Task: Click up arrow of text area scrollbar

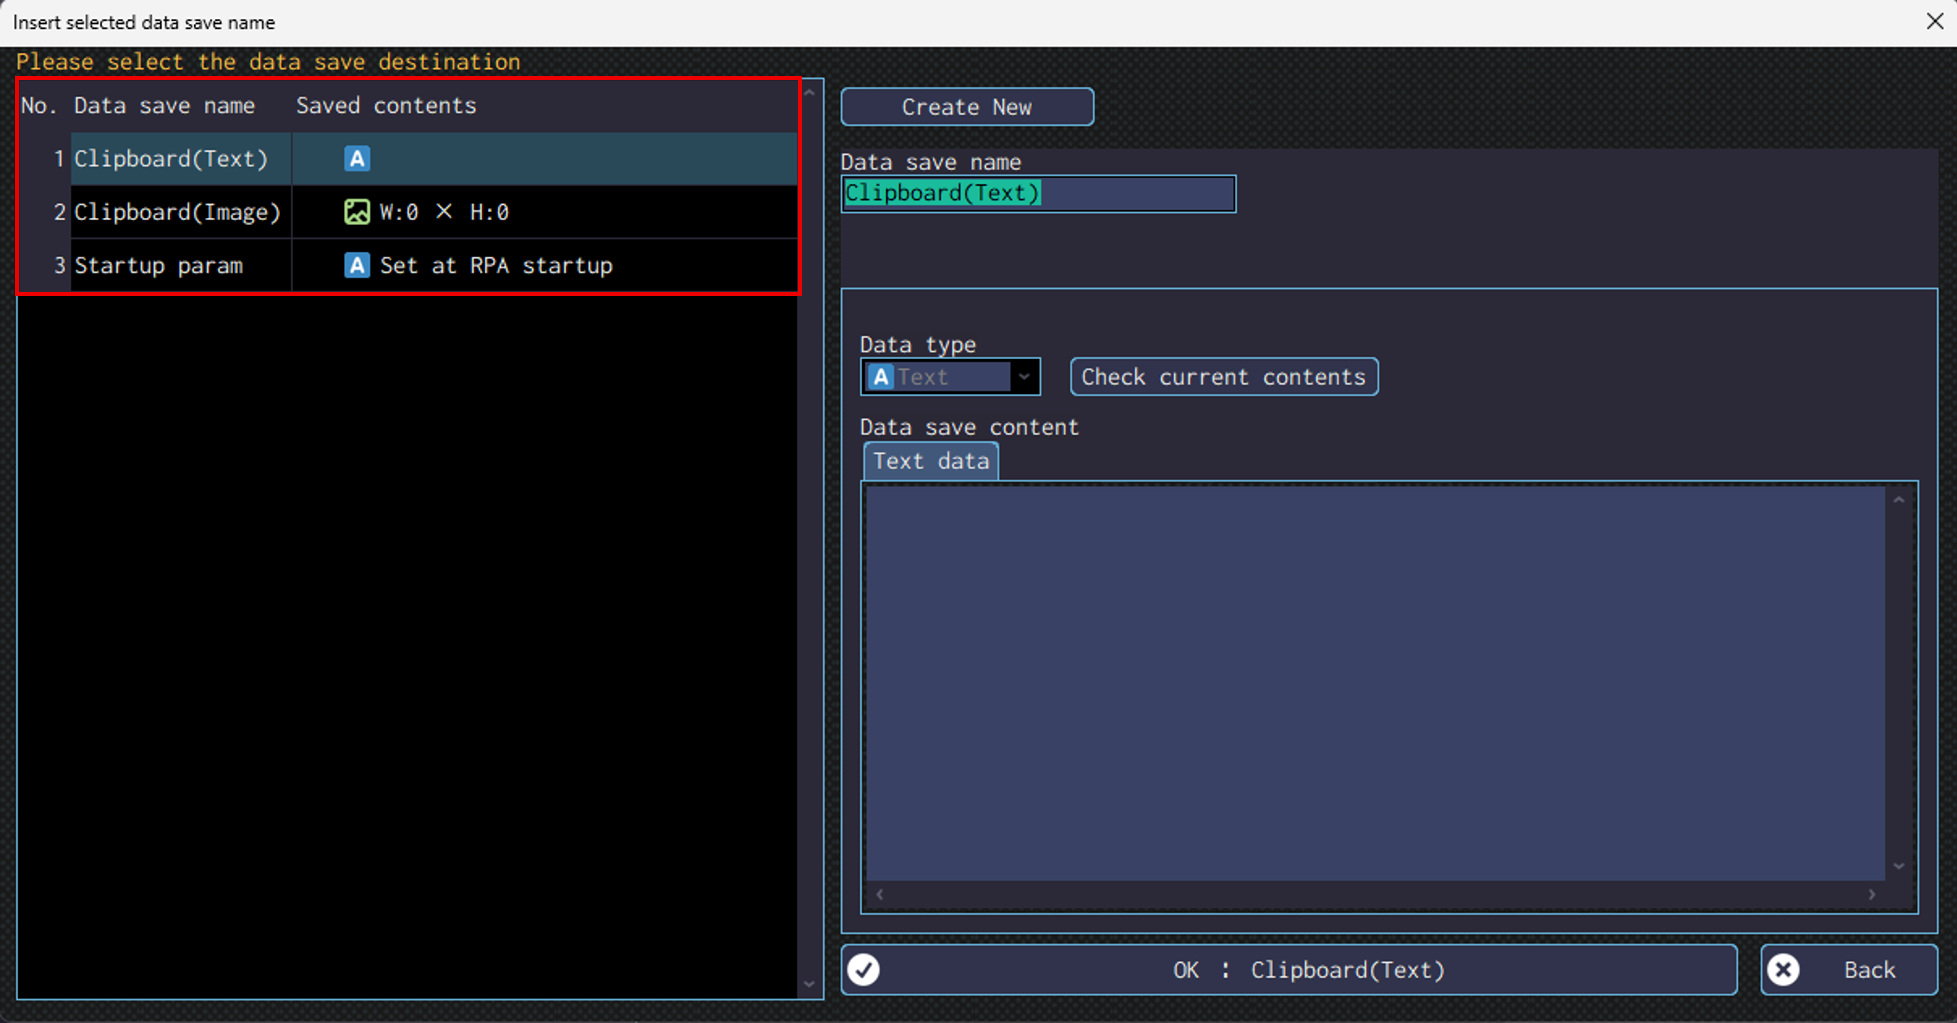Action: [x=1899, y=500]
